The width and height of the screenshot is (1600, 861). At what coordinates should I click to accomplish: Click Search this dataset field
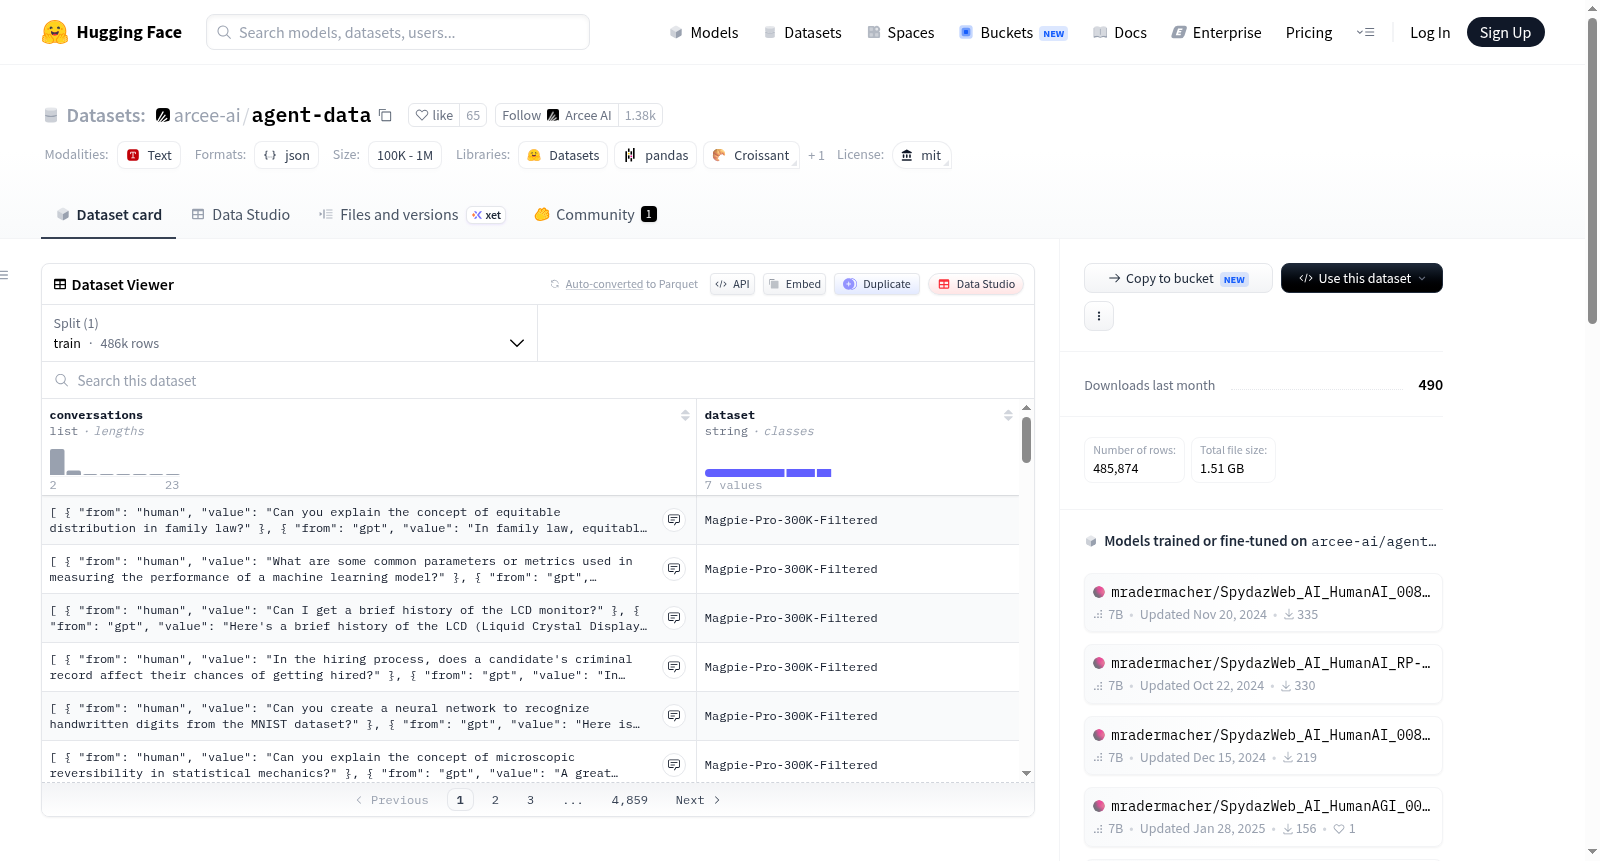pos(538,380)
